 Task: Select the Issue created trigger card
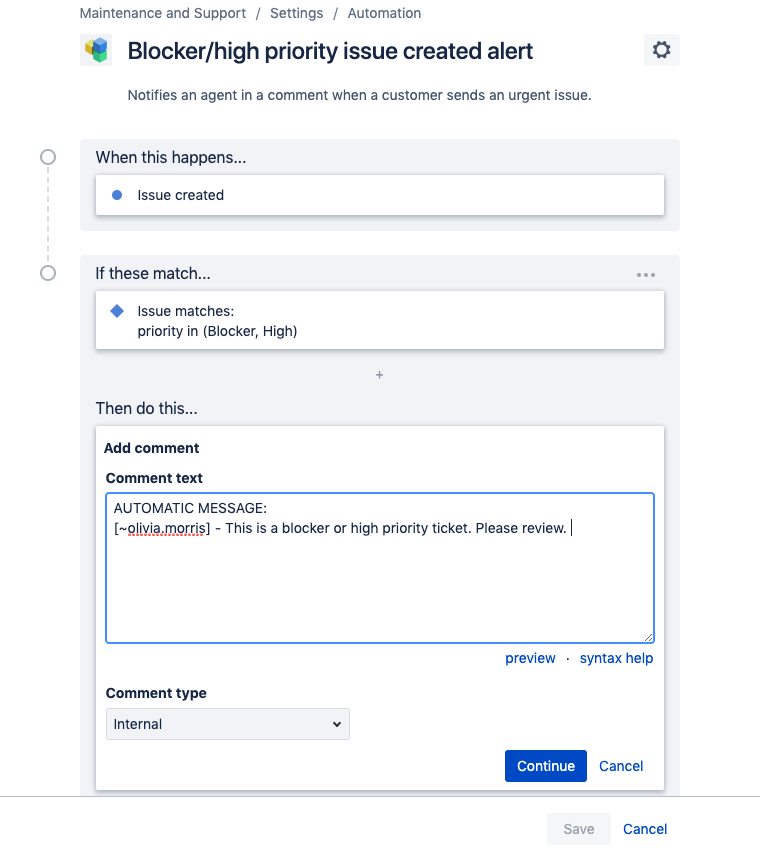[380, 195]
